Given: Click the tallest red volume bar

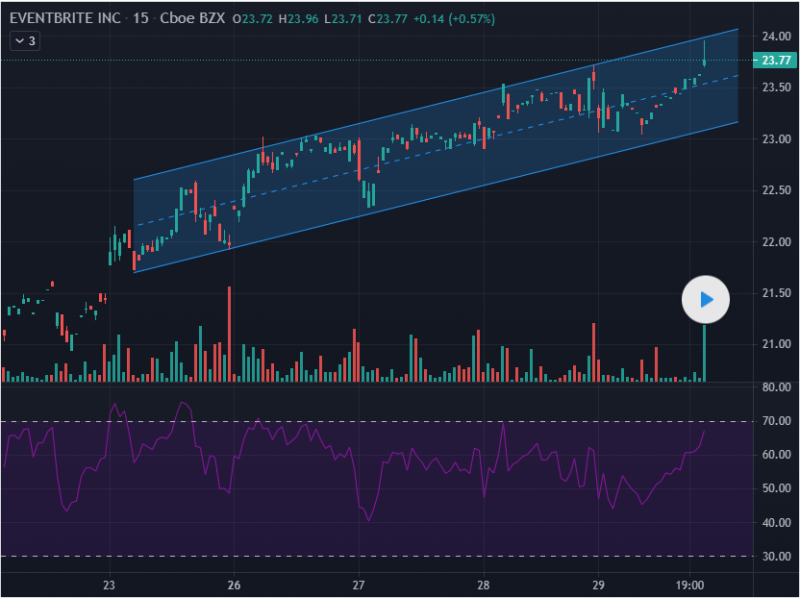Looking at the screenshot, I should pyautogui.click(x=230, y=335).
